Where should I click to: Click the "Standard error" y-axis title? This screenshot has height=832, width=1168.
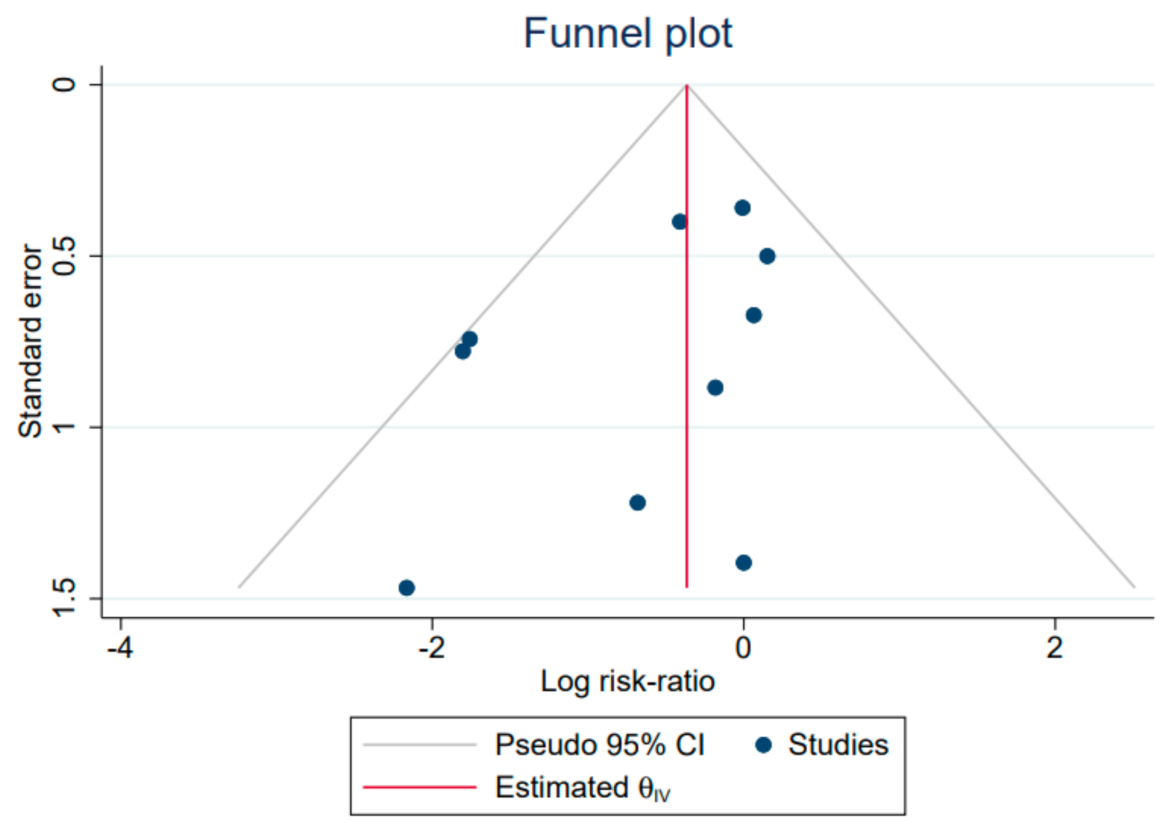32,340
